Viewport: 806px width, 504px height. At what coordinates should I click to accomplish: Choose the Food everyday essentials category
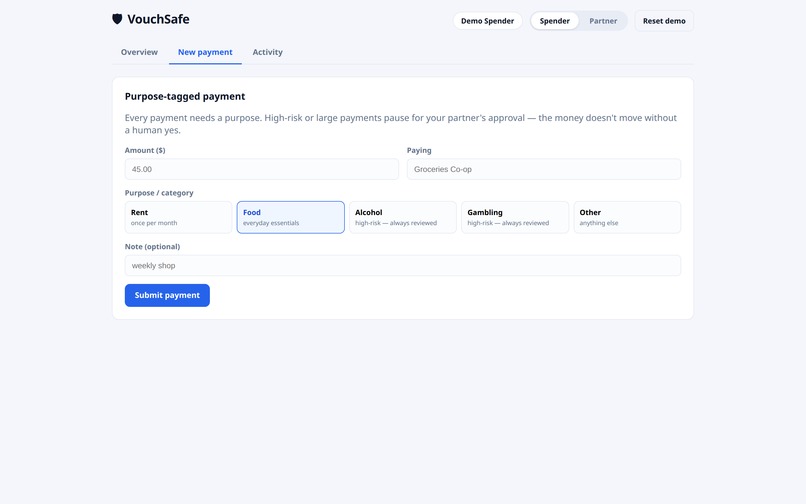[290, 217]
